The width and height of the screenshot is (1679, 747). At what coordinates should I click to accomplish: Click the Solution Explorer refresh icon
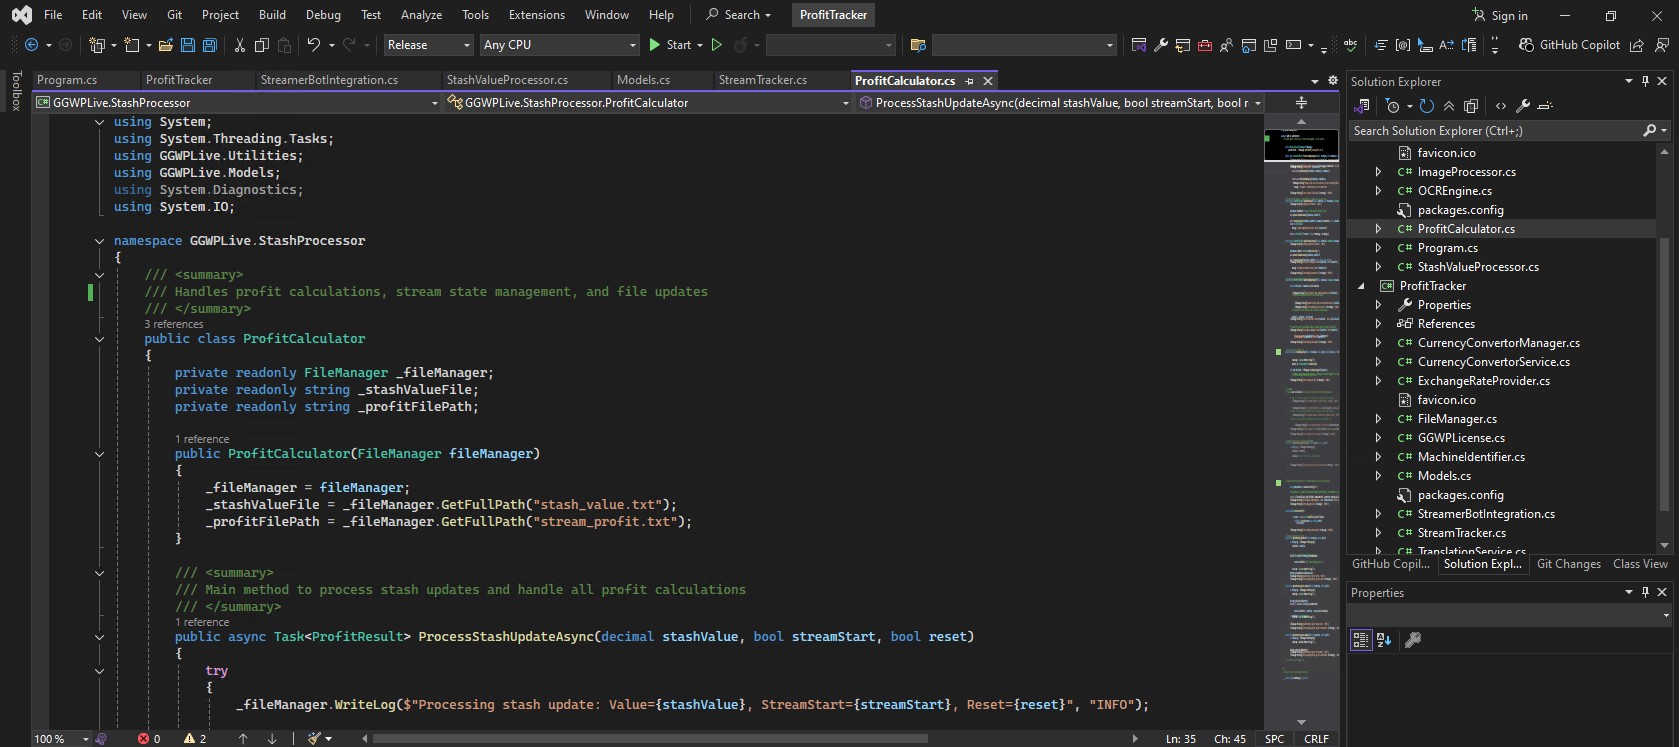[x=1427, y=106]
